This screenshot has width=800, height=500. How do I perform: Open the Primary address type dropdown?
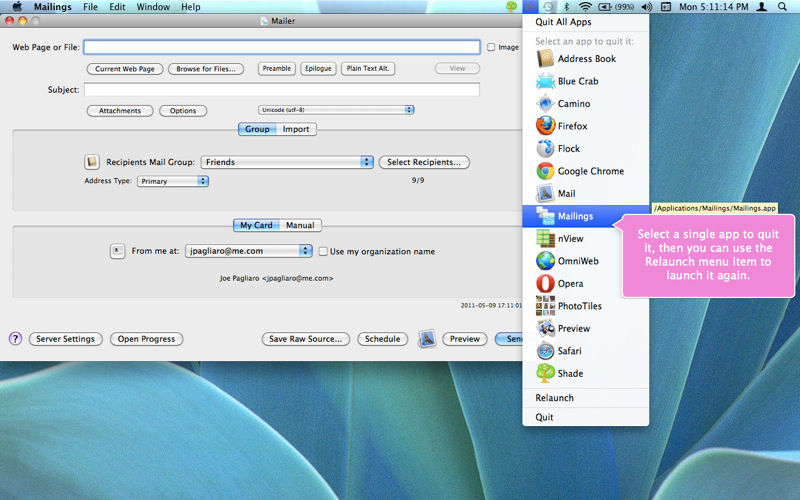pos(172,181)
